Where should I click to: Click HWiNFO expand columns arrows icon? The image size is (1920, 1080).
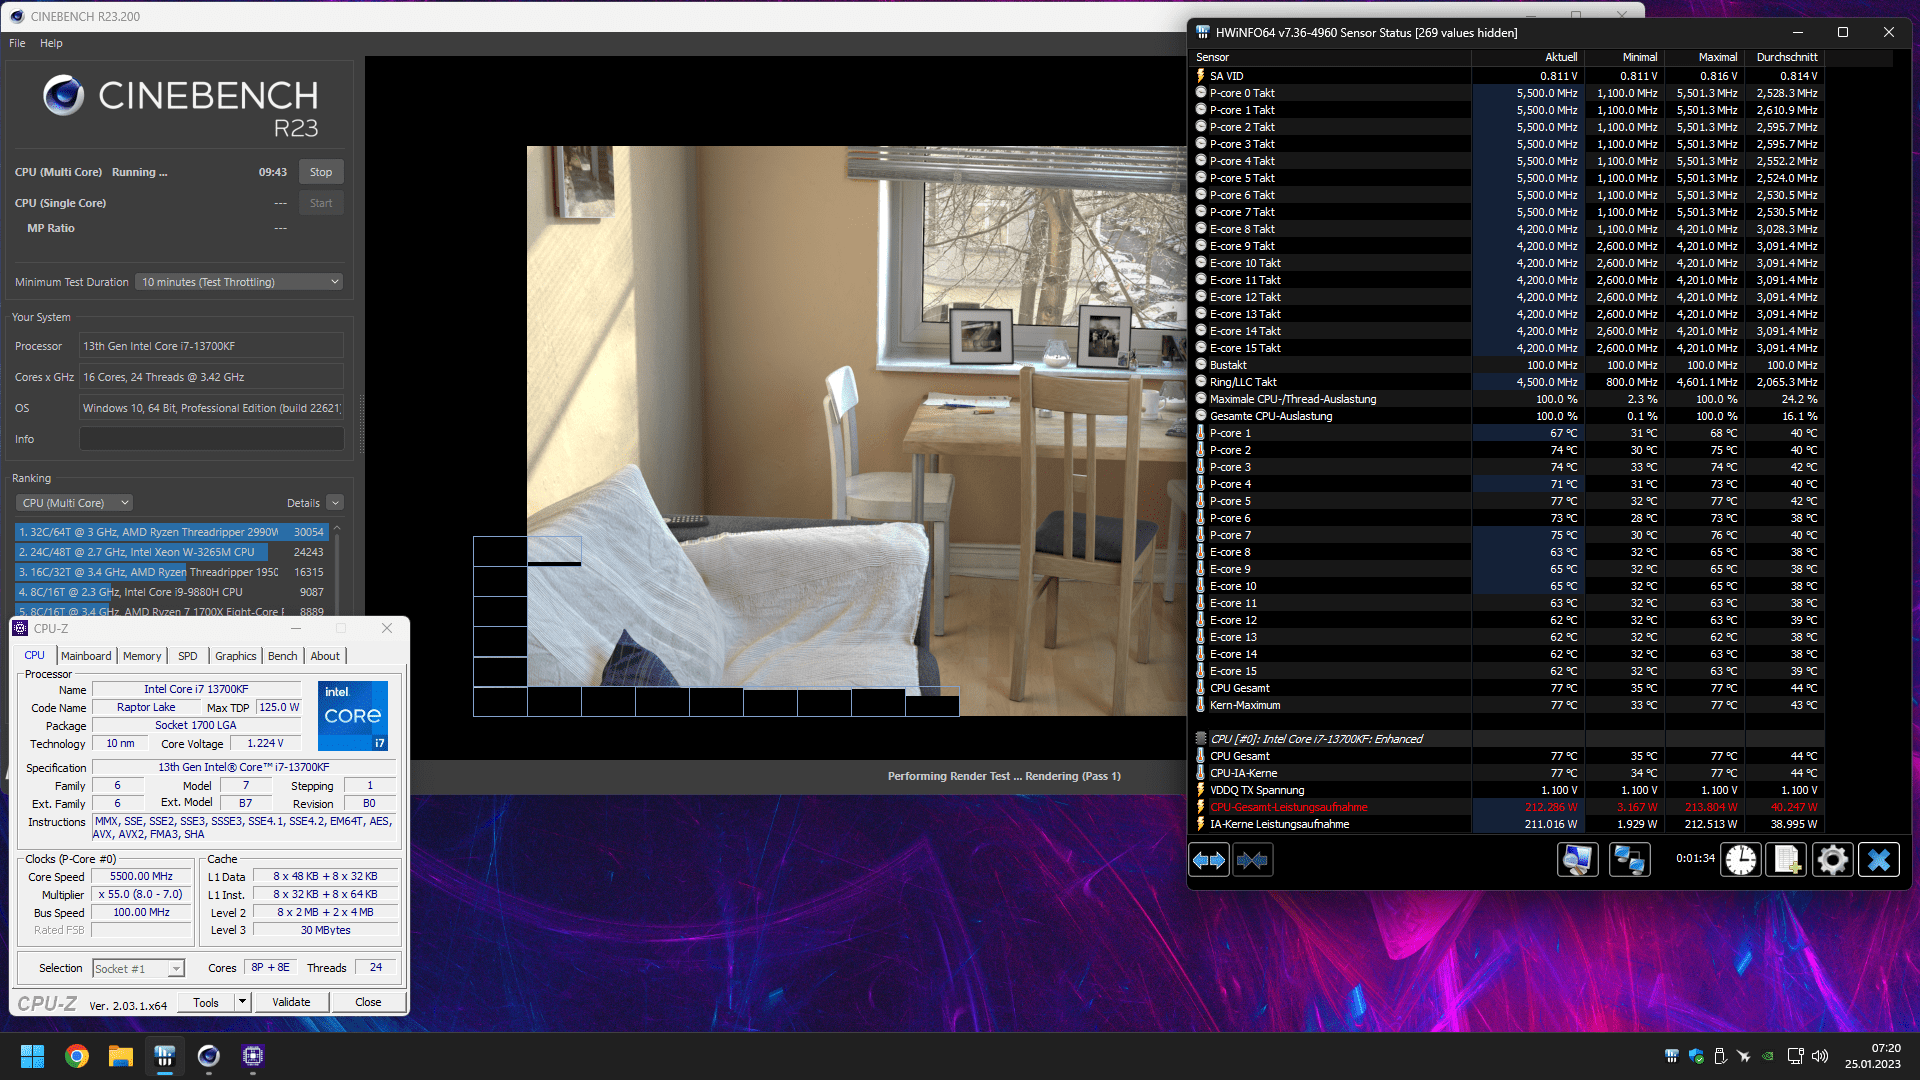[x=1209, y=860]
